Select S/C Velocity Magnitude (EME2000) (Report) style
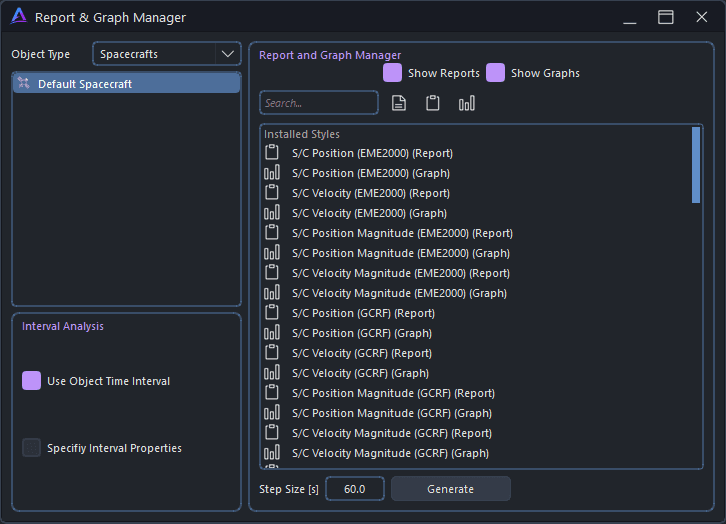This screenshot has width=726, height=524. point(477,273)
